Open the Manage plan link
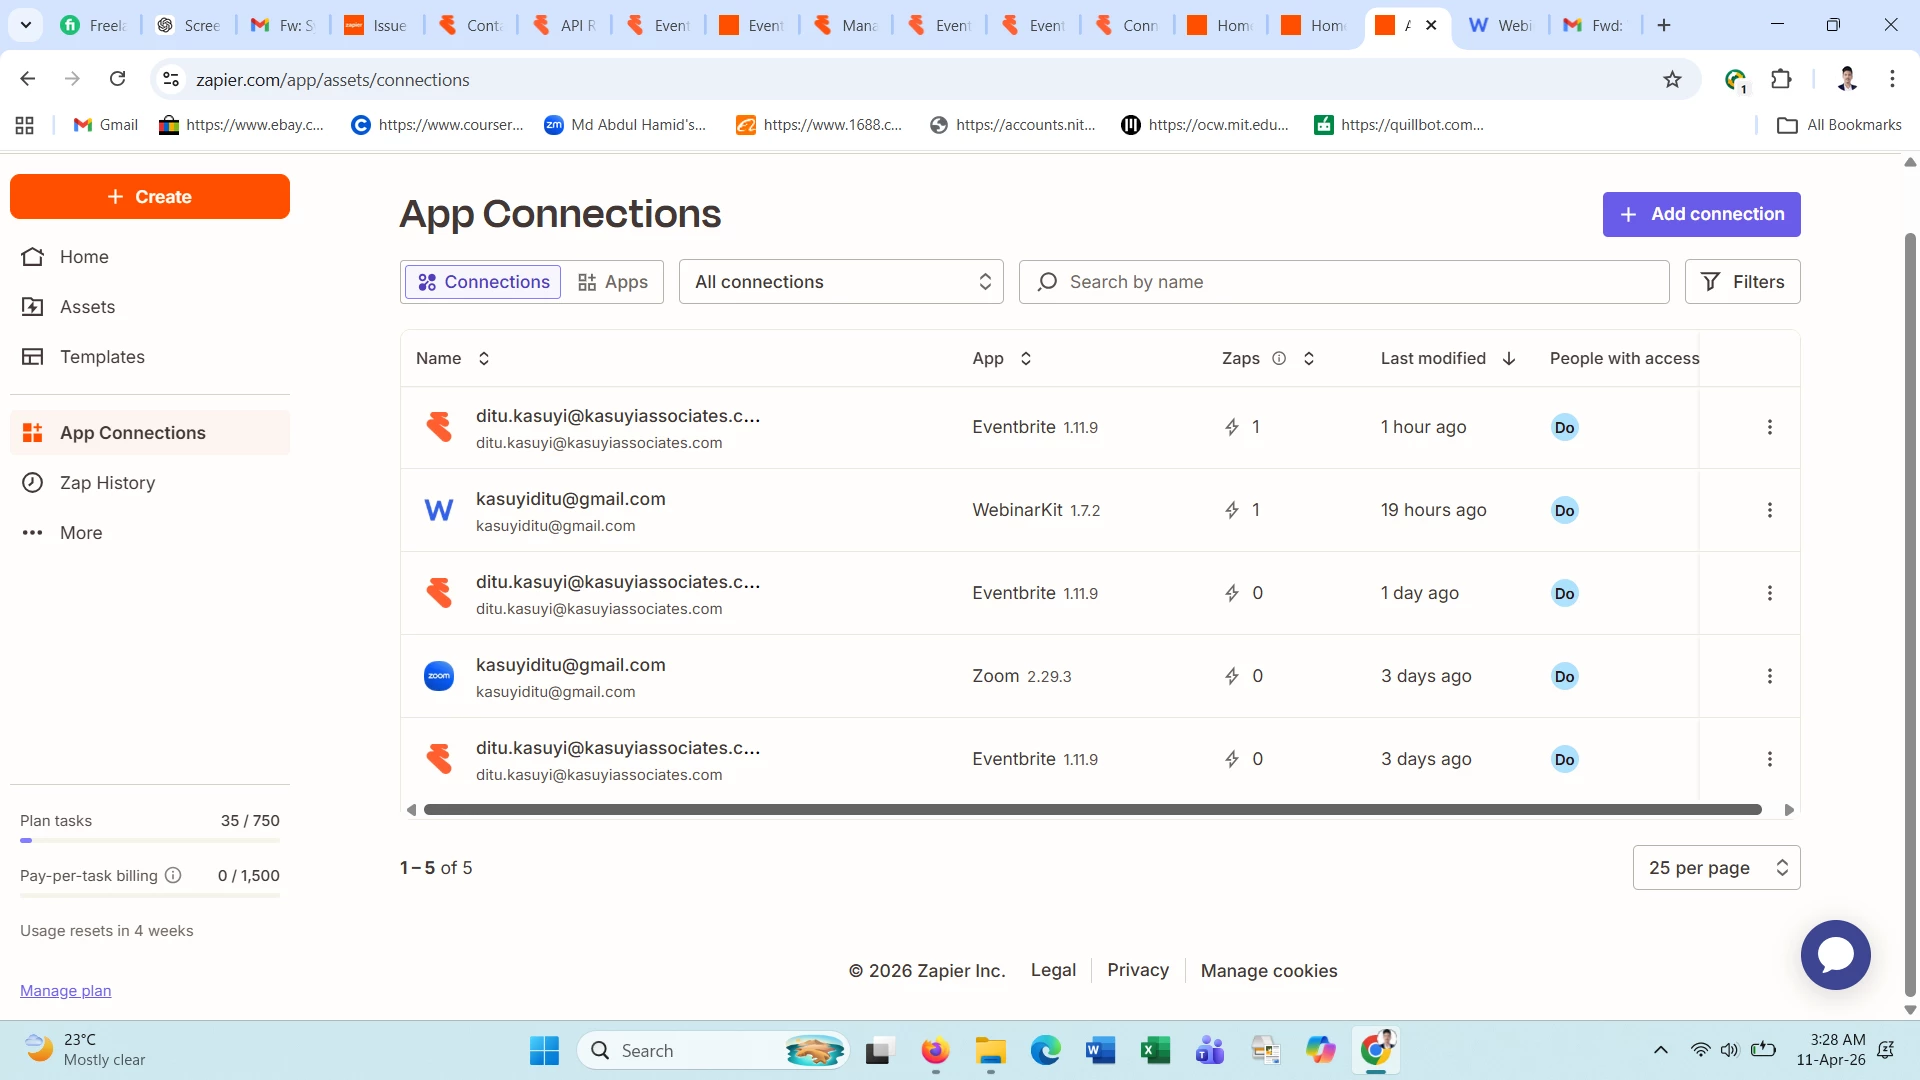Image resolution: width=1920 pixels, height=1080 pixels. pyautogui.click(x=66, y=990)
